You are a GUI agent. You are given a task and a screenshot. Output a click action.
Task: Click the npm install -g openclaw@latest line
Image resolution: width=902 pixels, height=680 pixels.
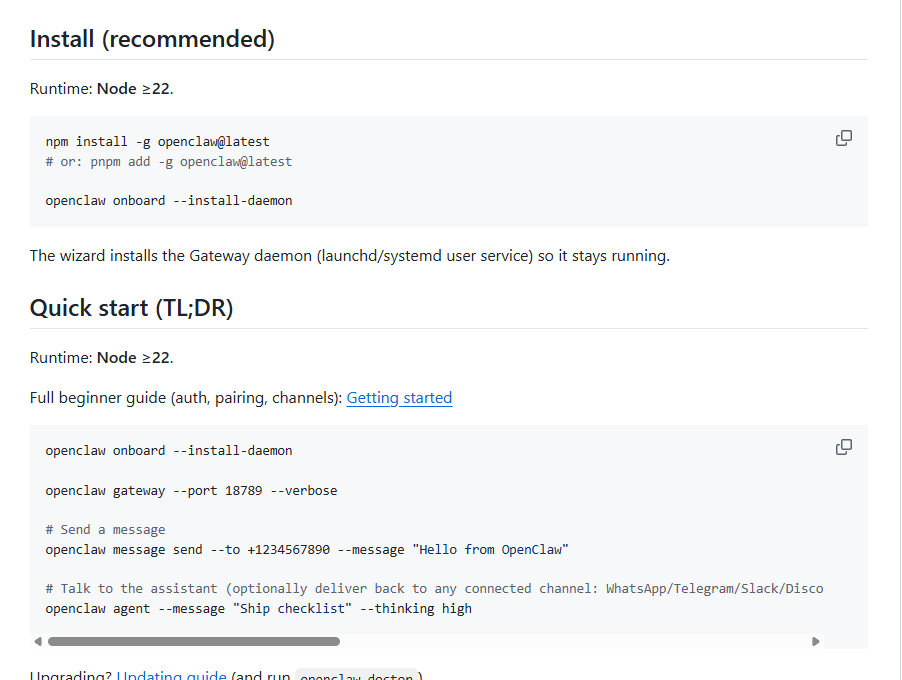(158, 141)
